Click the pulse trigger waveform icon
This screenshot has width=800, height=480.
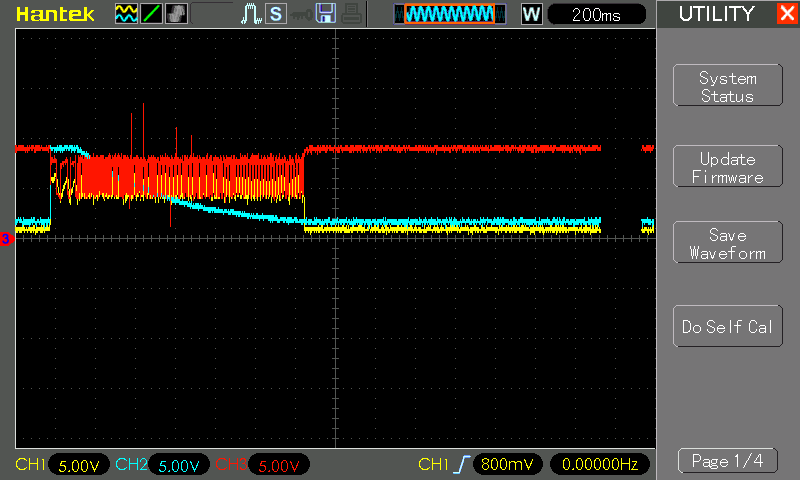[x=251, y=14]
